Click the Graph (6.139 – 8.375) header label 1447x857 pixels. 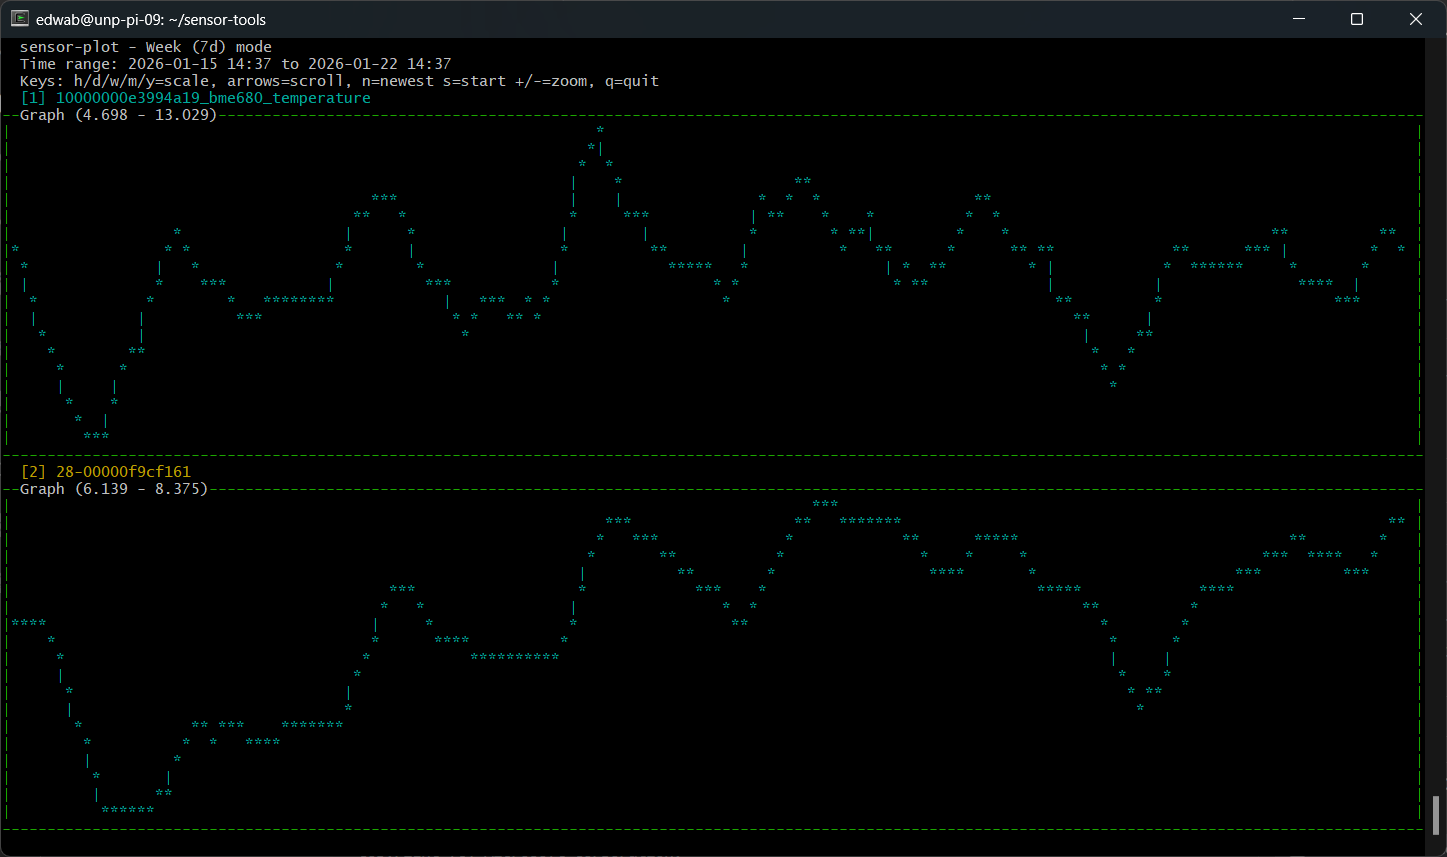pos(114,488)
